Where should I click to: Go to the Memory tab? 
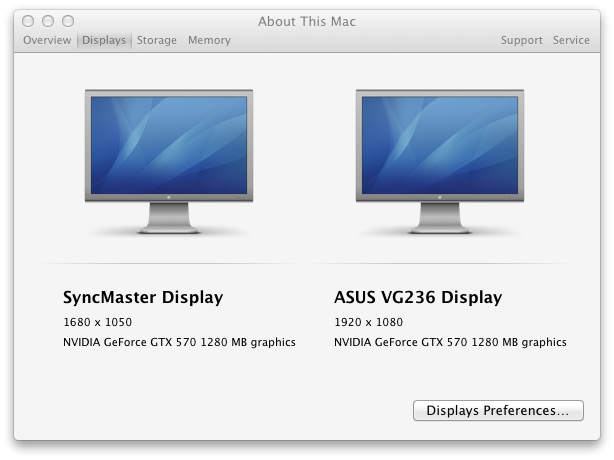click(x=209, y=40)
